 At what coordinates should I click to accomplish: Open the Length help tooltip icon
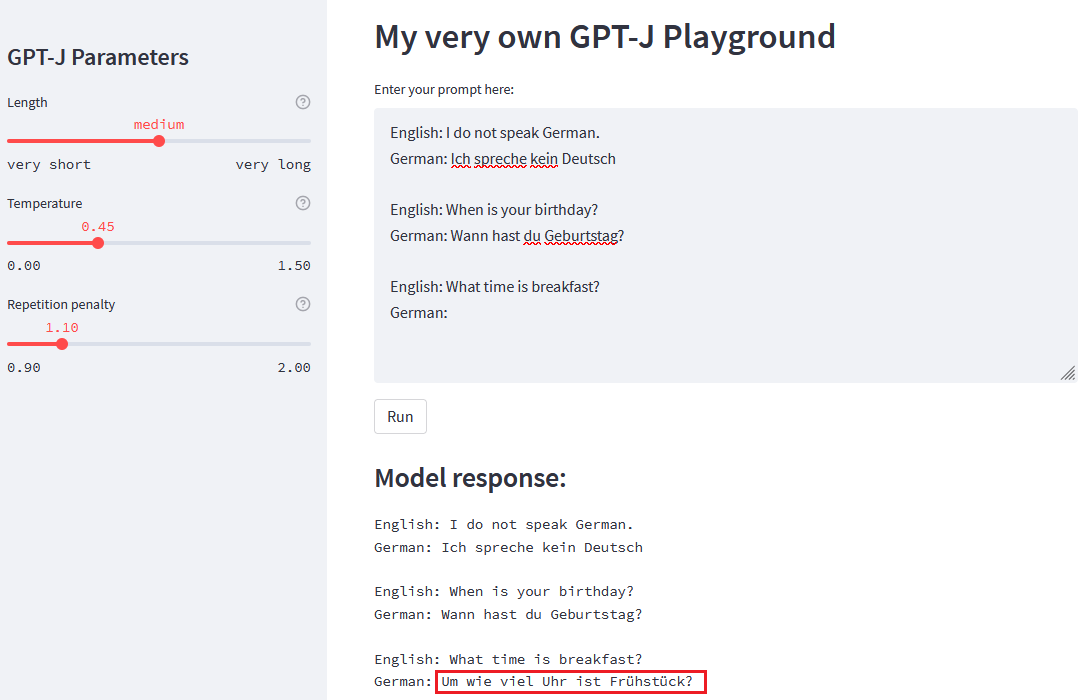pyautogui.click(x=303, y=102)
